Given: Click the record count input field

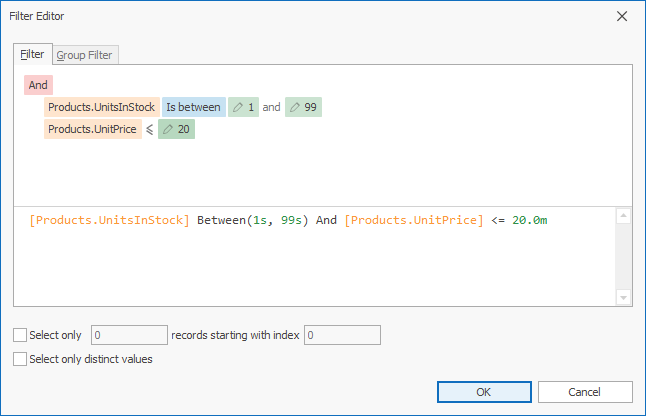Looking at the screenshot, I should pos(129,335).
